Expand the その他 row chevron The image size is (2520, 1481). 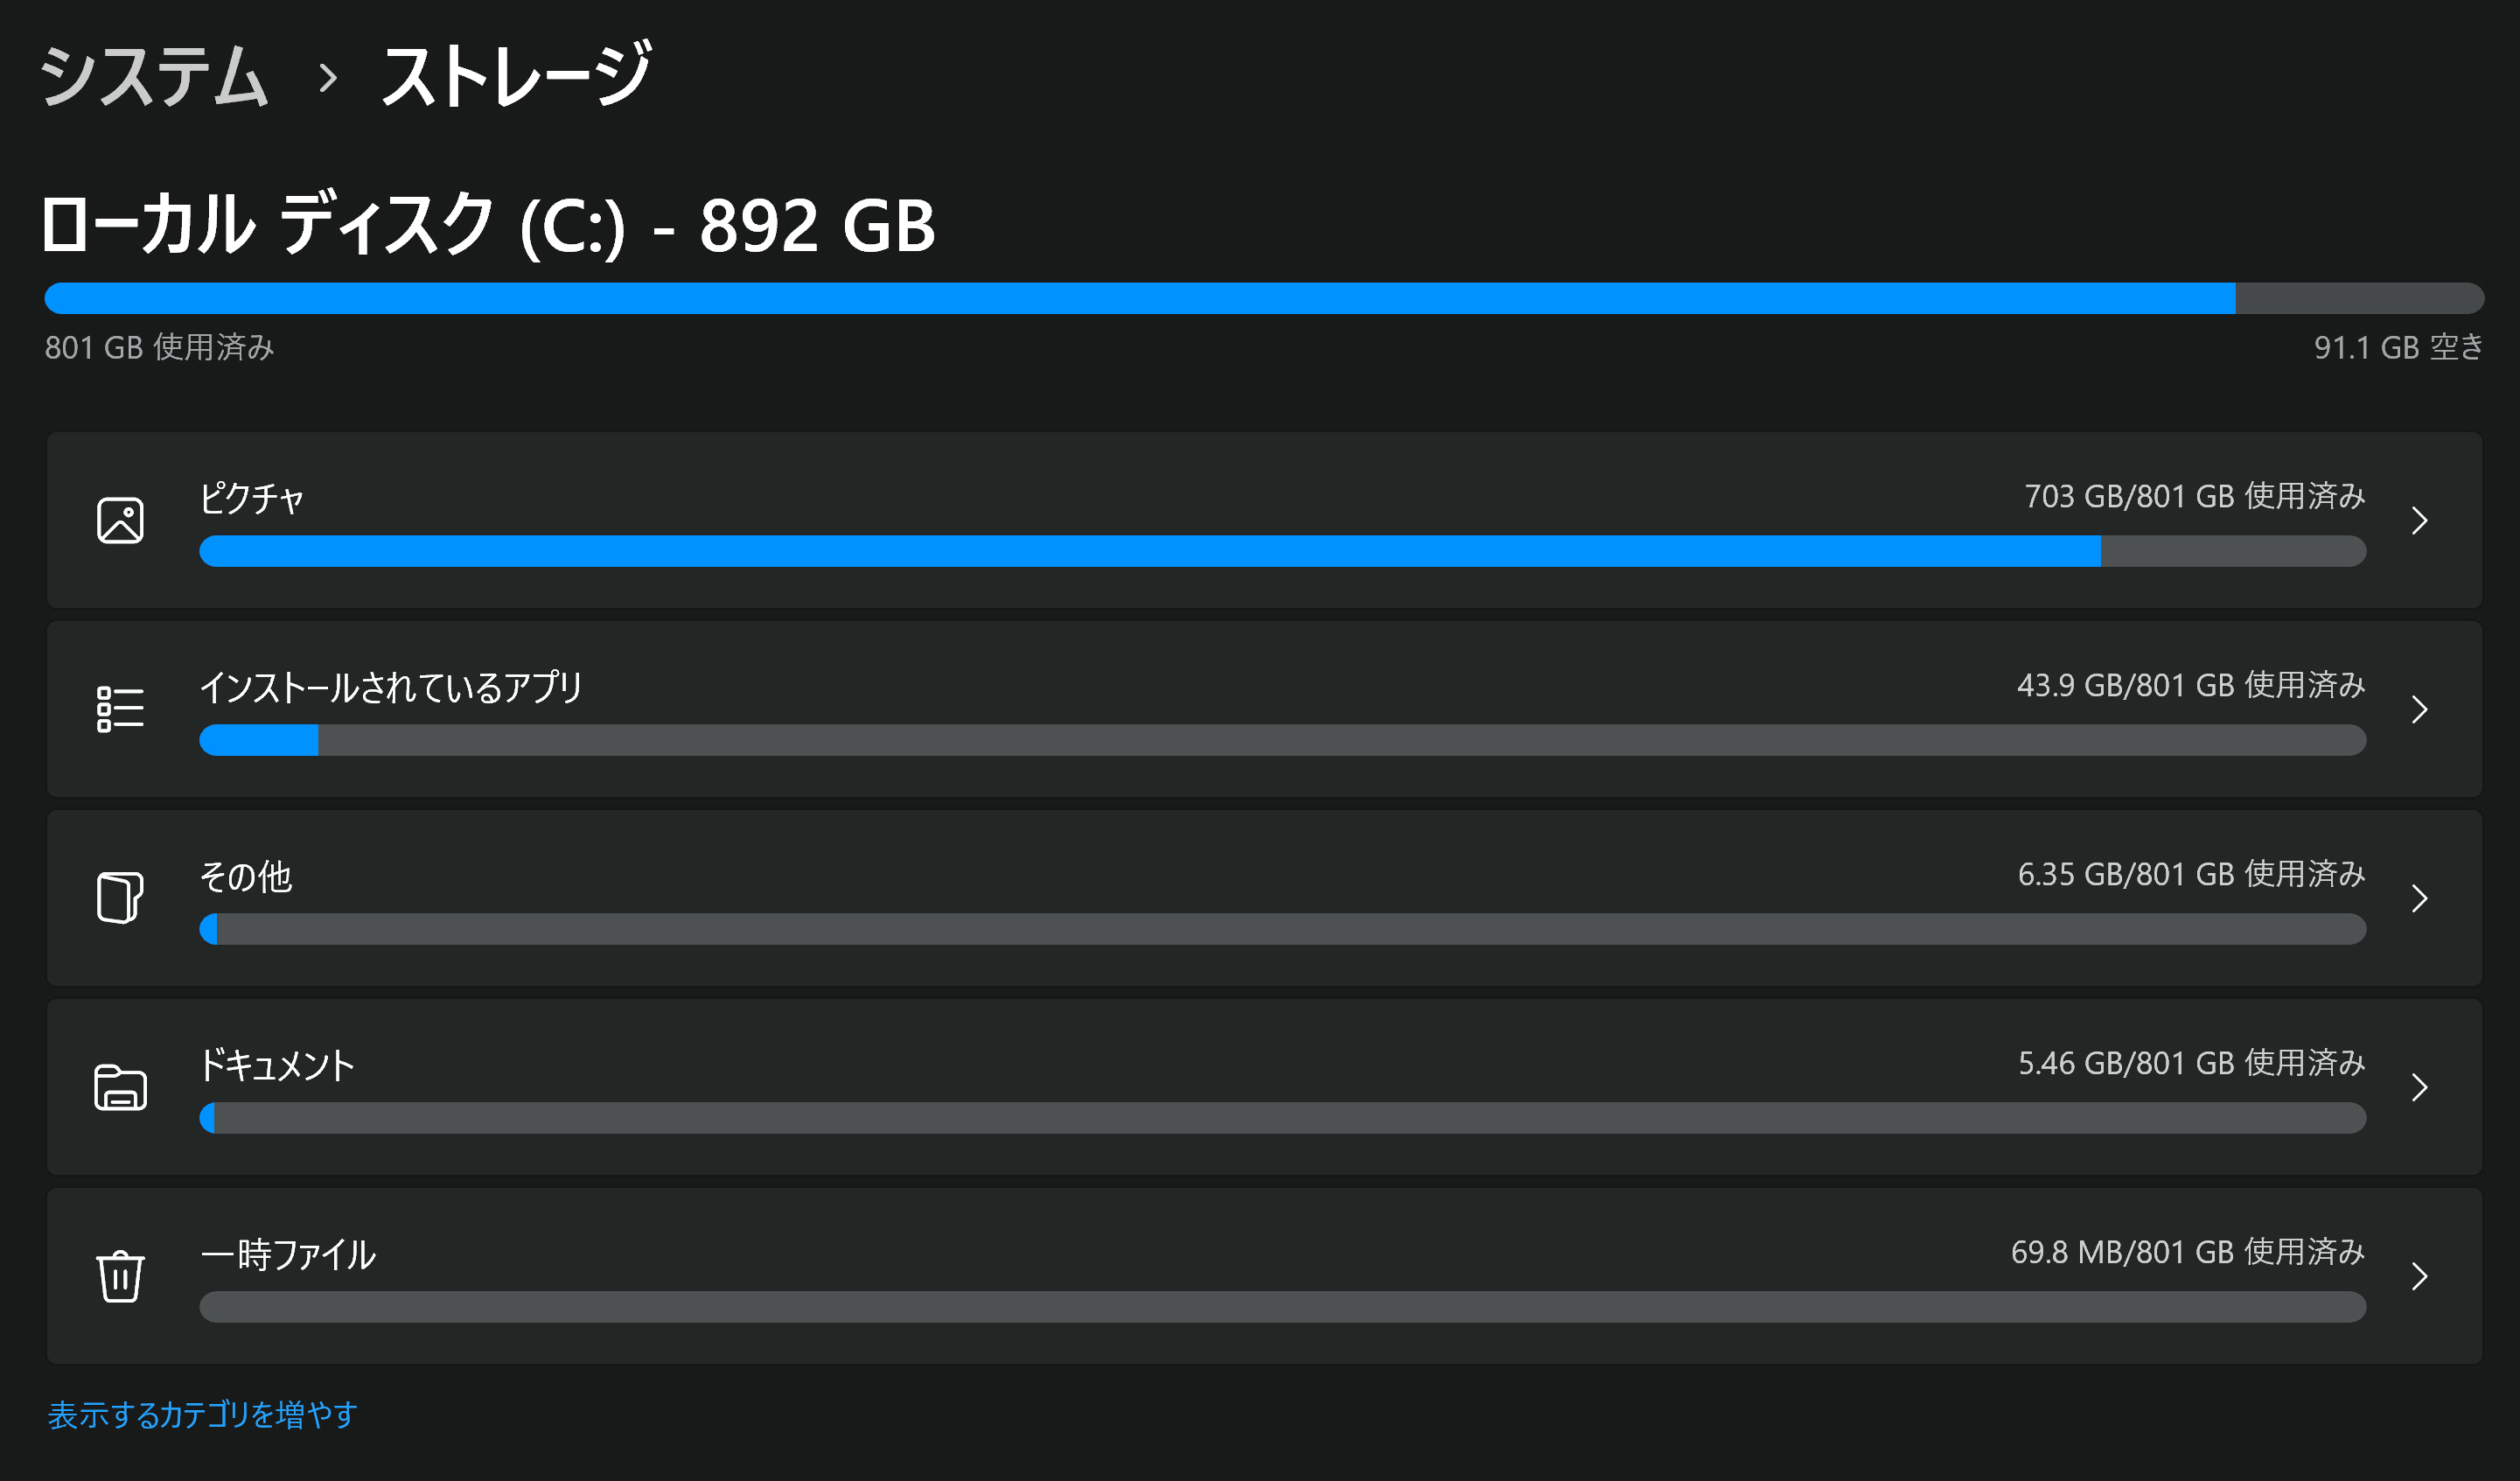(2419, 898)
